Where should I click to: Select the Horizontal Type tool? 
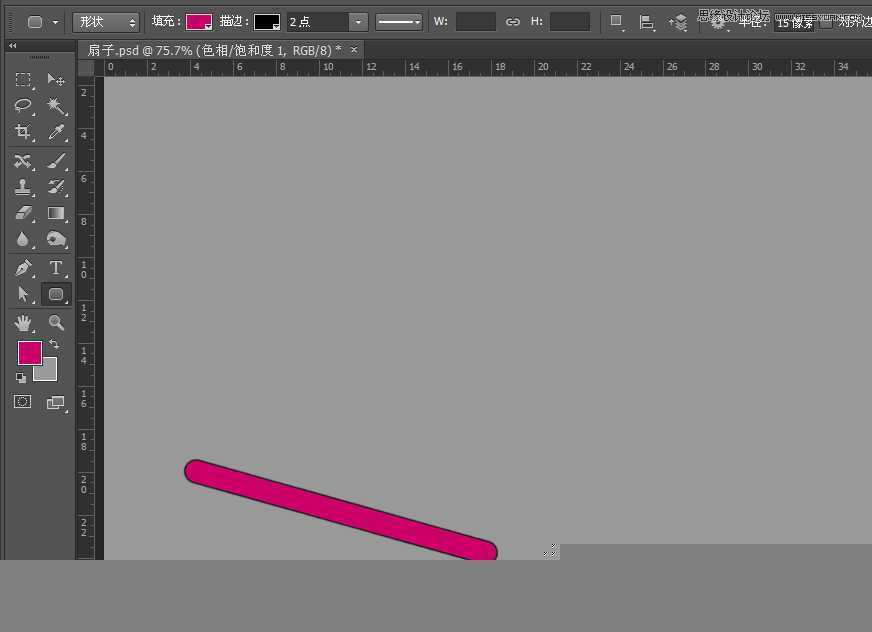56,268
